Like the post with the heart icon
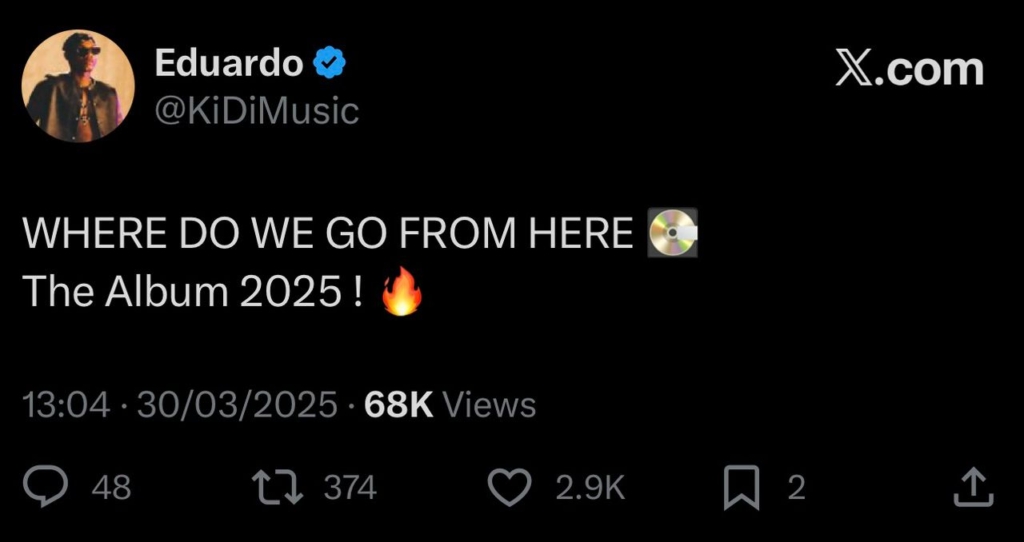1024x542 pixels. pos(510,488)
